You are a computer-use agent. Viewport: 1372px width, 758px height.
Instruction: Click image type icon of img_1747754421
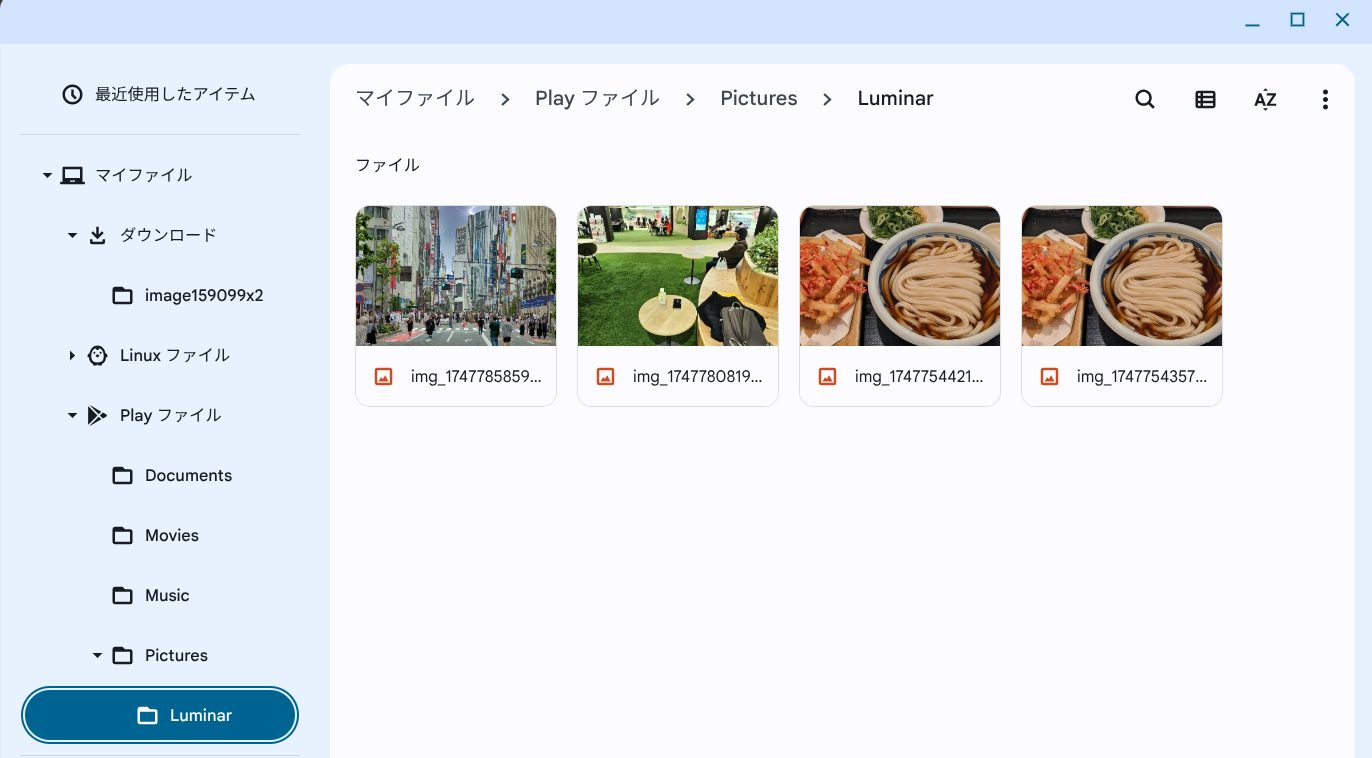(827, 377)
